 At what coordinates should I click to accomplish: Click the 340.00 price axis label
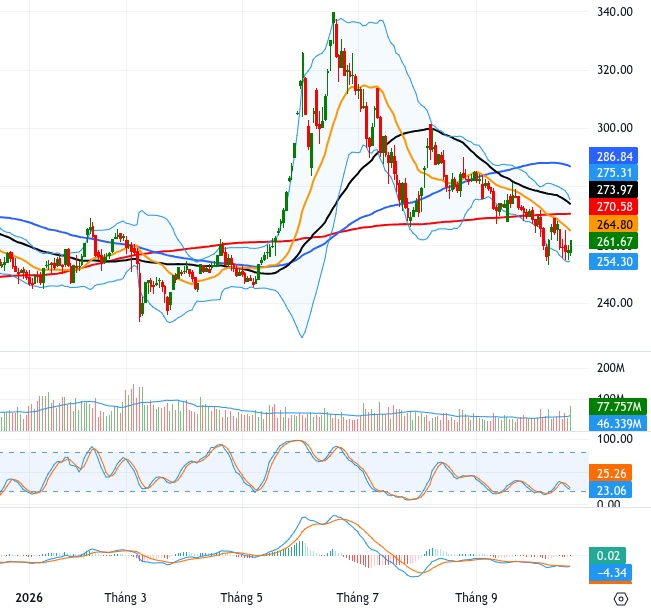[x=615, y=12]
